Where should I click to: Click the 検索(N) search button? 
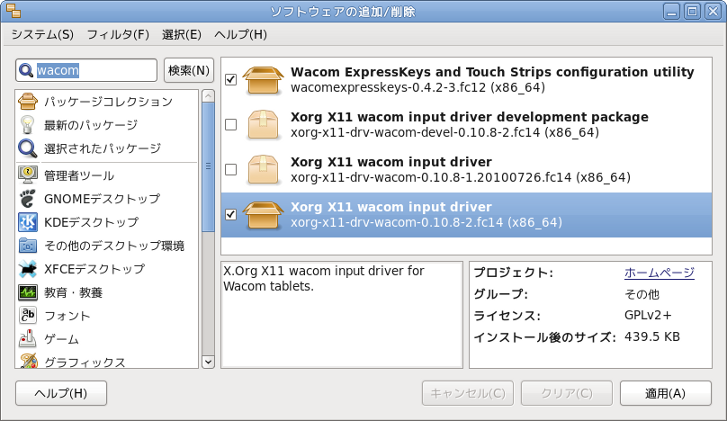[189, 70]
